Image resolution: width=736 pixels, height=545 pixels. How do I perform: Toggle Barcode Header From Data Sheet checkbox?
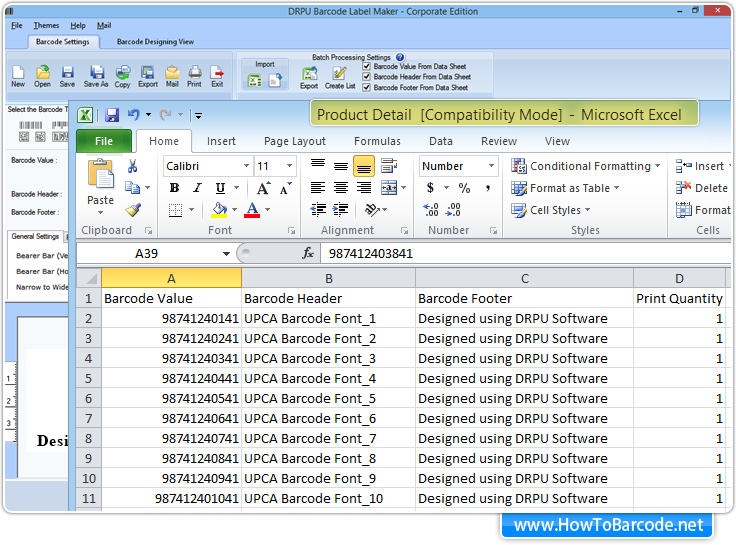point(367,77)
